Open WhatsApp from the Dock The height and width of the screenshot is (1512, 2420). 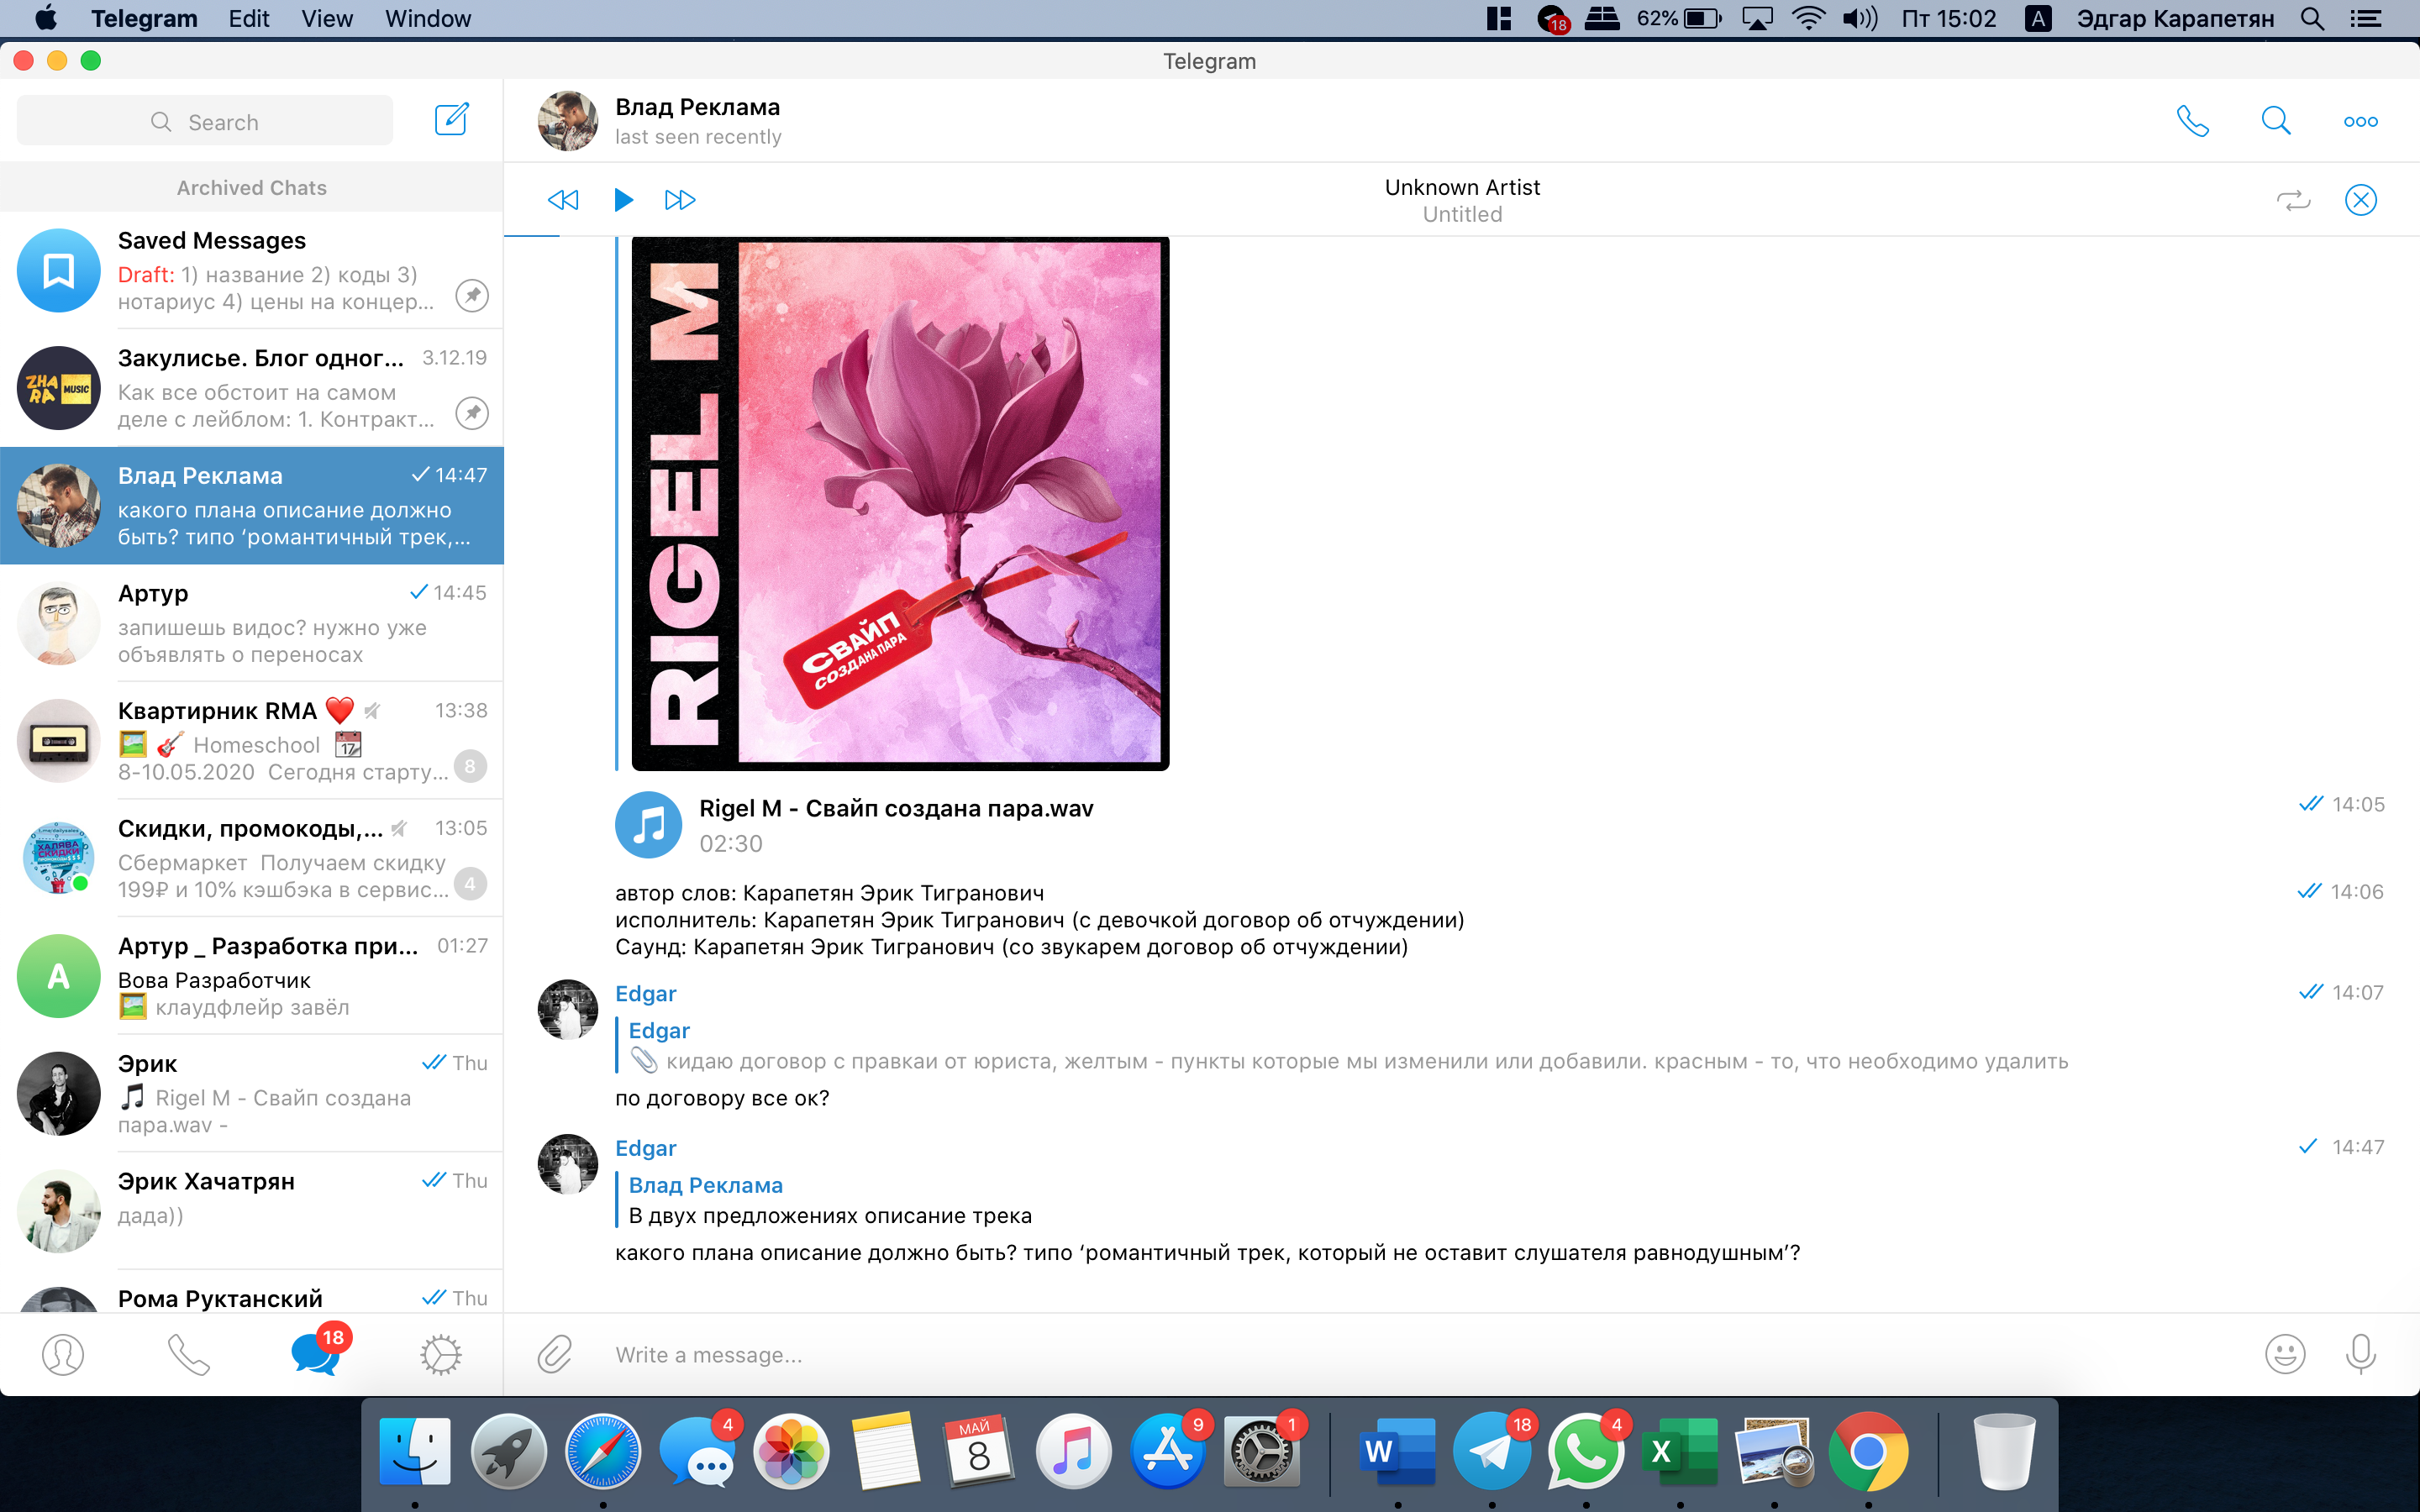(x=1586, y=1451)
